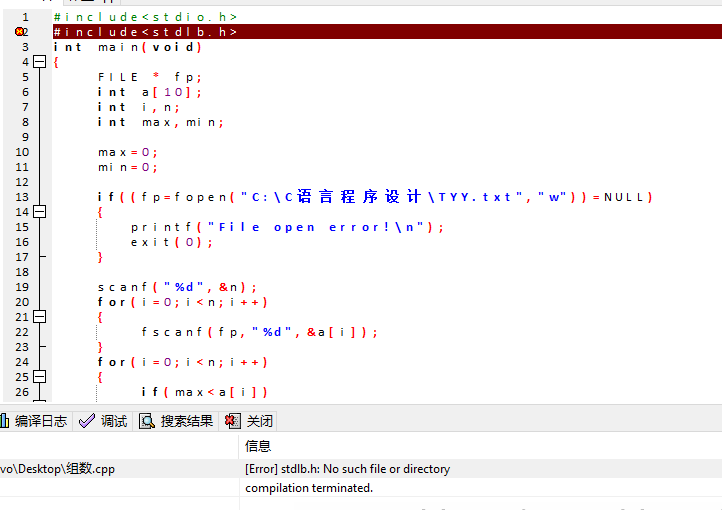
Task: Switch to the 调试 tab
Action: coord(103,421)
